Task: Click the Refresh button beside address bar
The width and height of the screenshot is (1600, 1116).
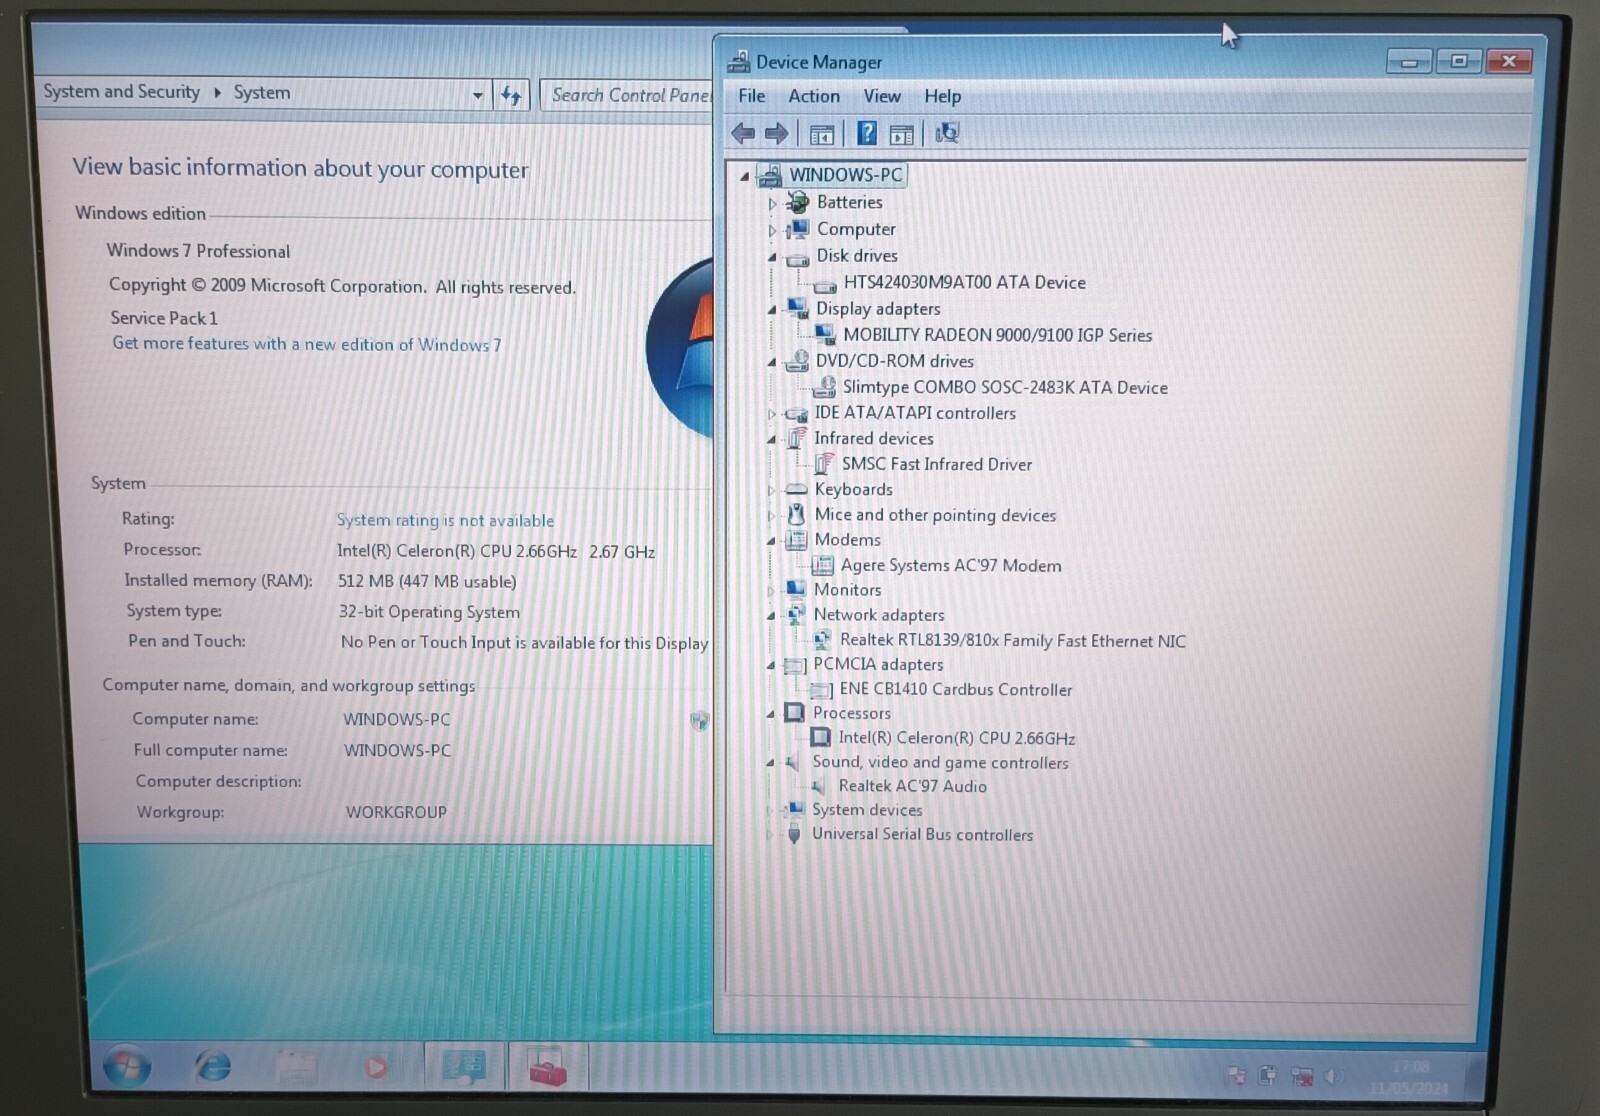Action: (511, 96)
